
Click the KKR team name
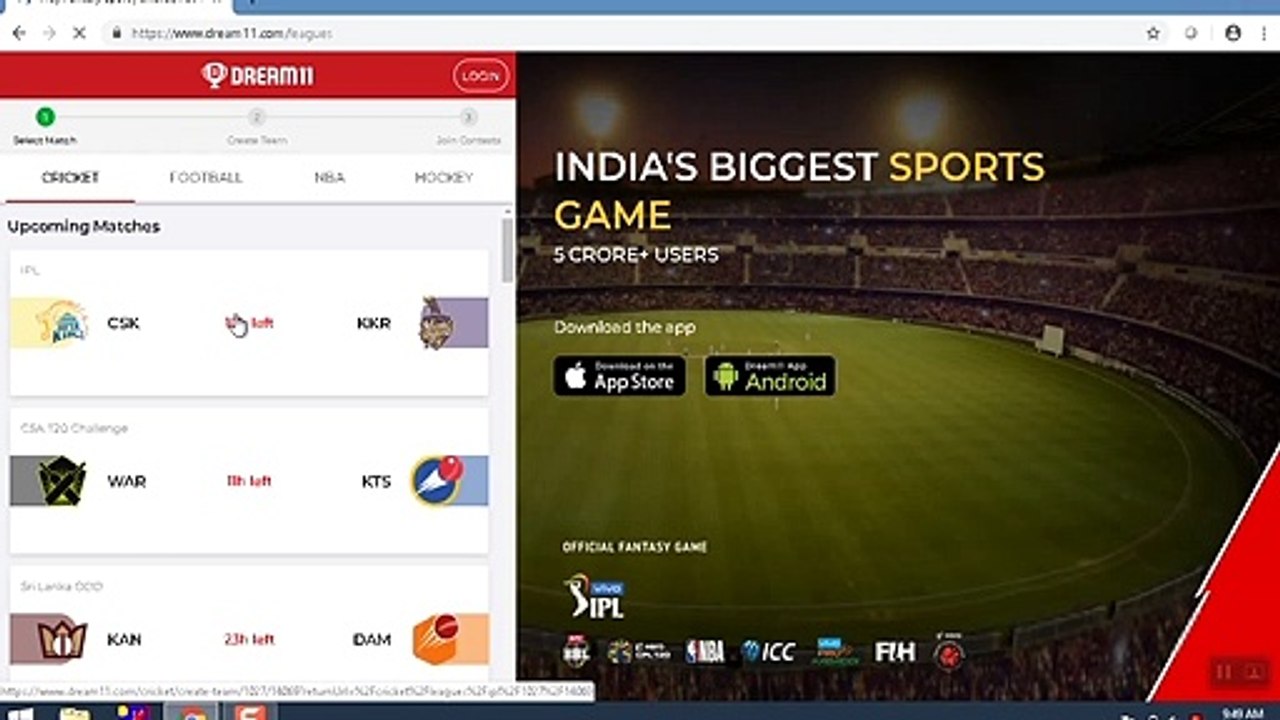click(x=374, y=323)
